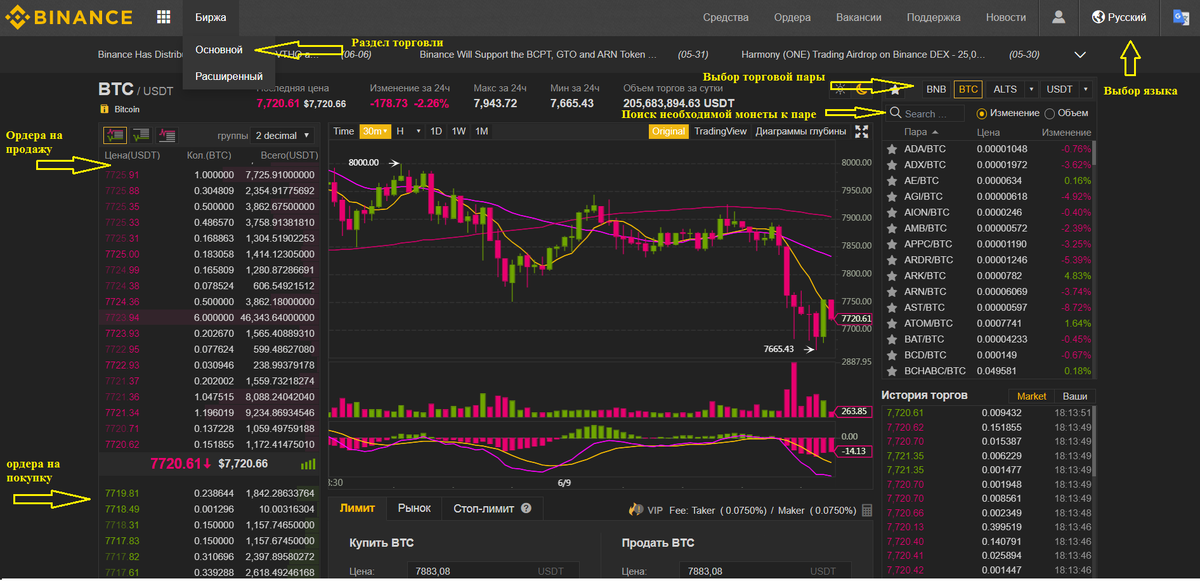Viewport: 1200px width, 581px height.
Task: Switch to the Рынок order tab
Action: [x=414, y=508]
